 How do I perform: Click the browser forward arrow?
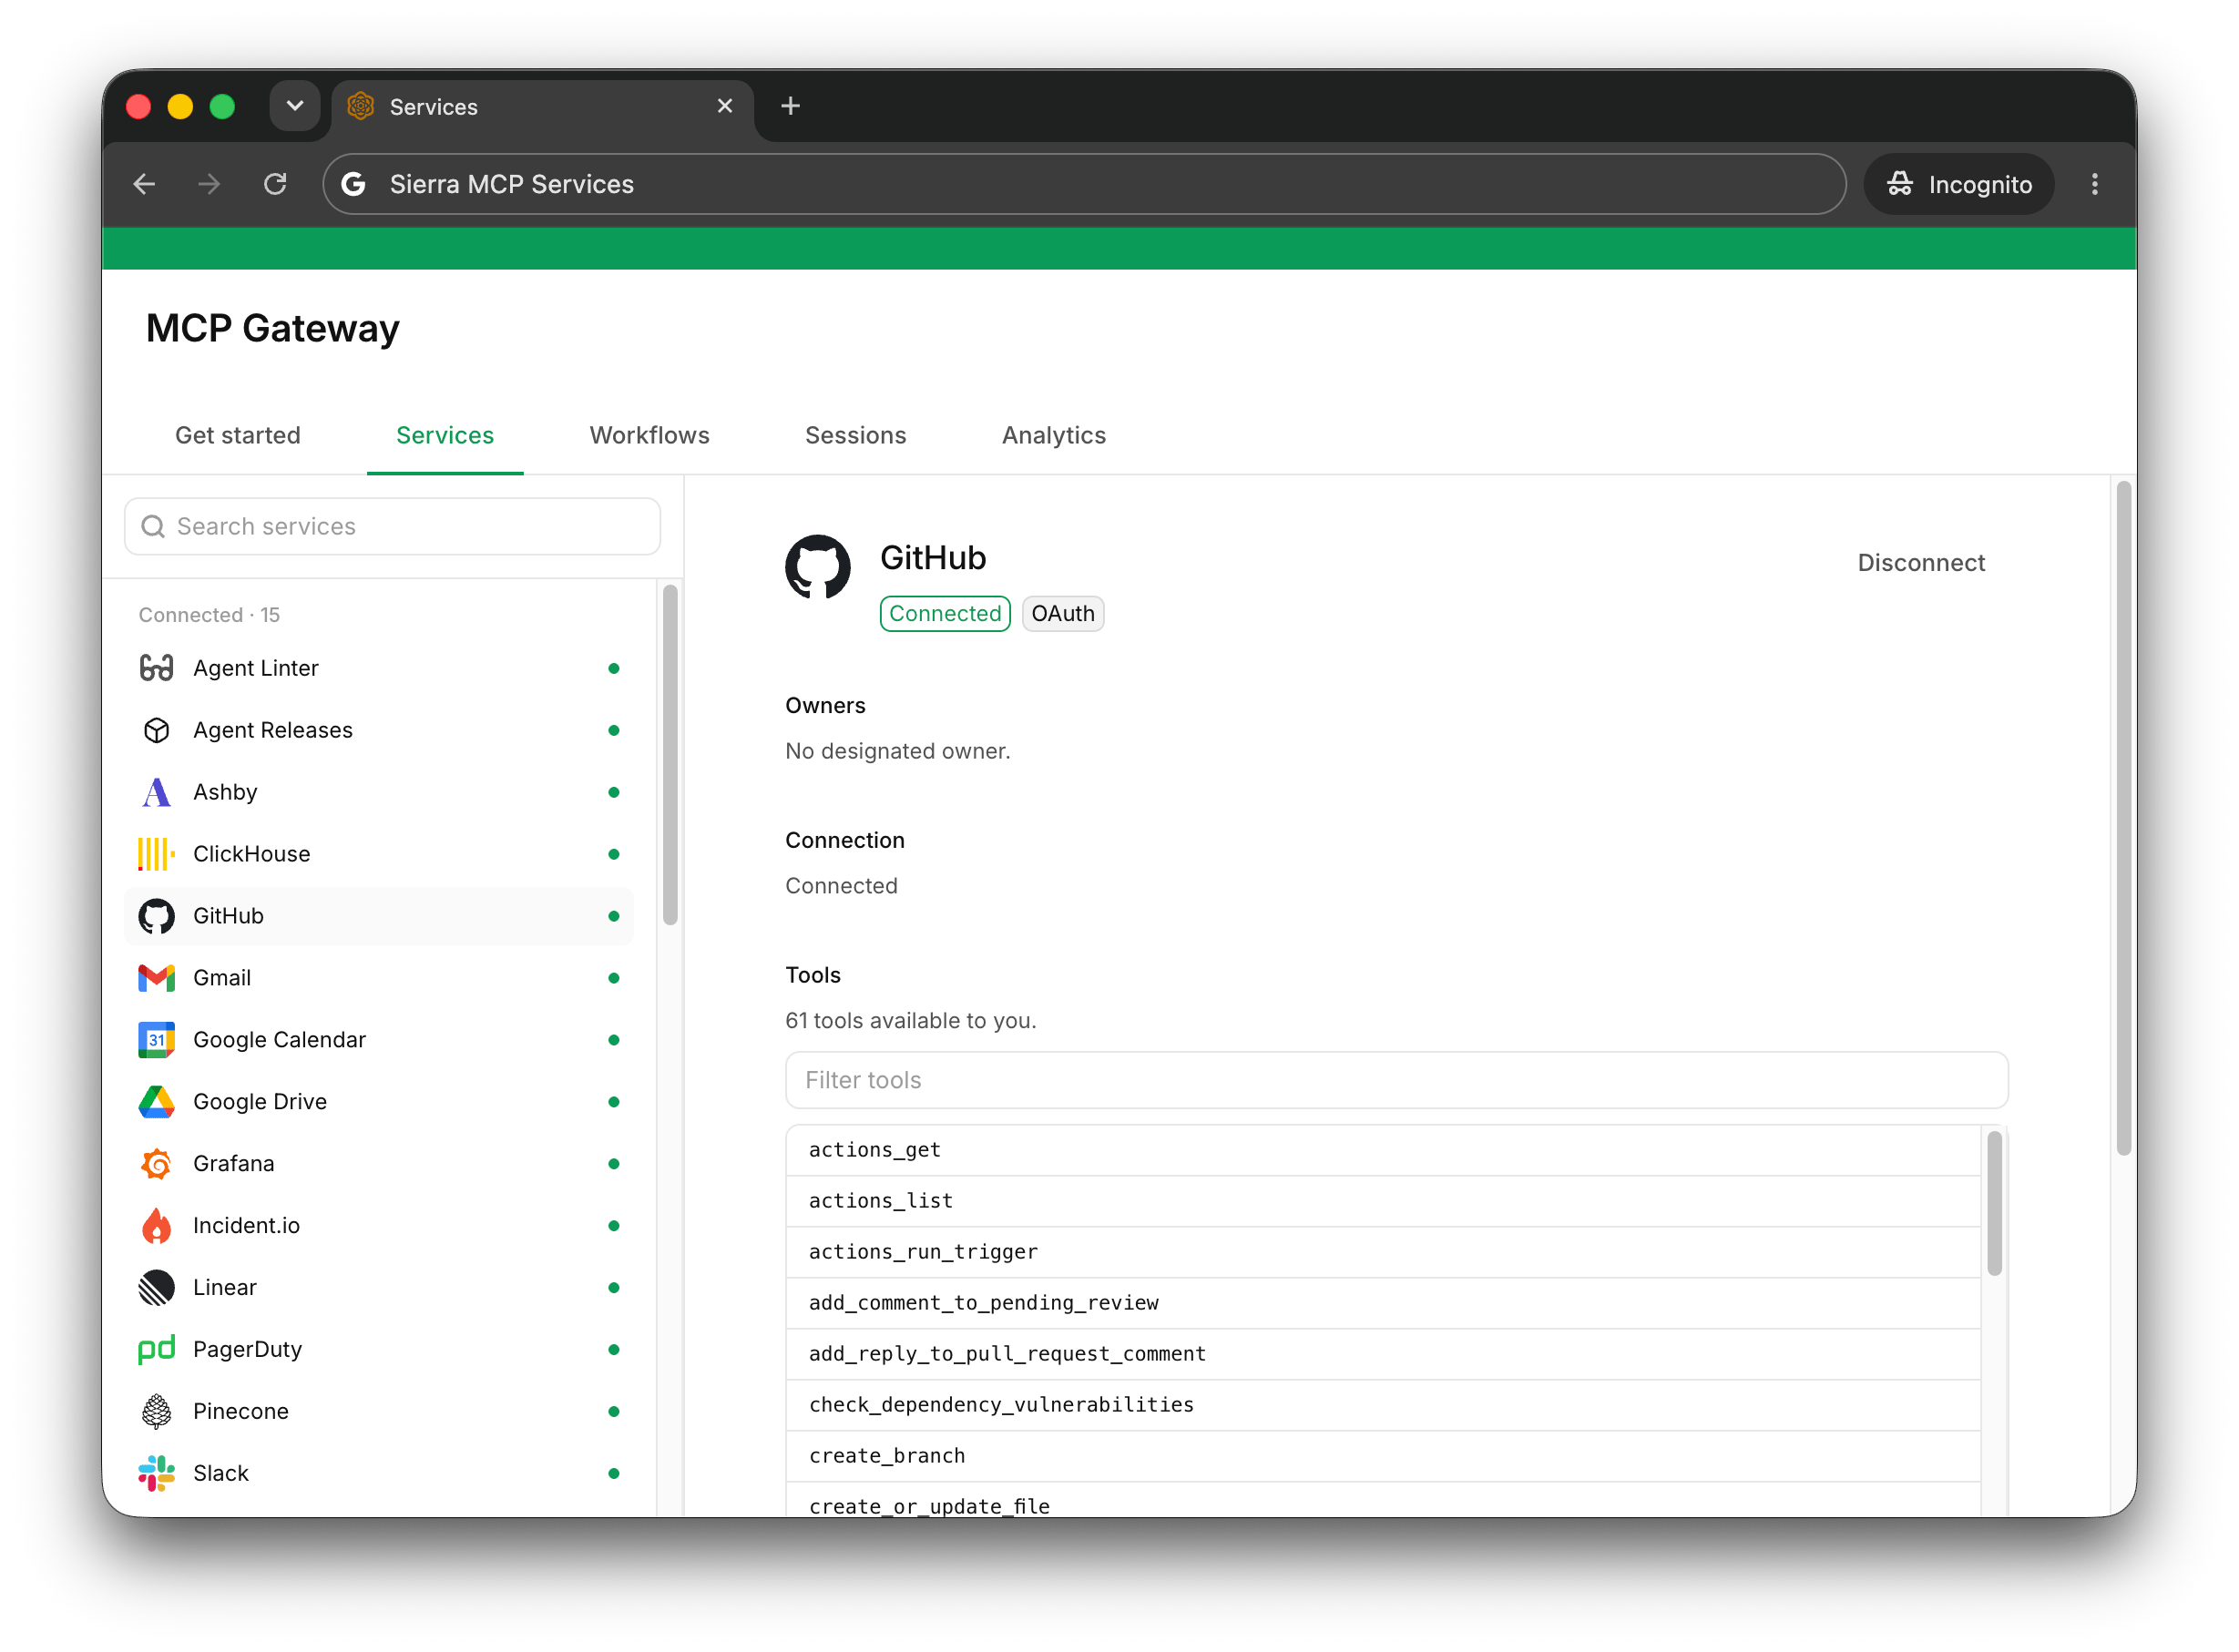point(209,184)
